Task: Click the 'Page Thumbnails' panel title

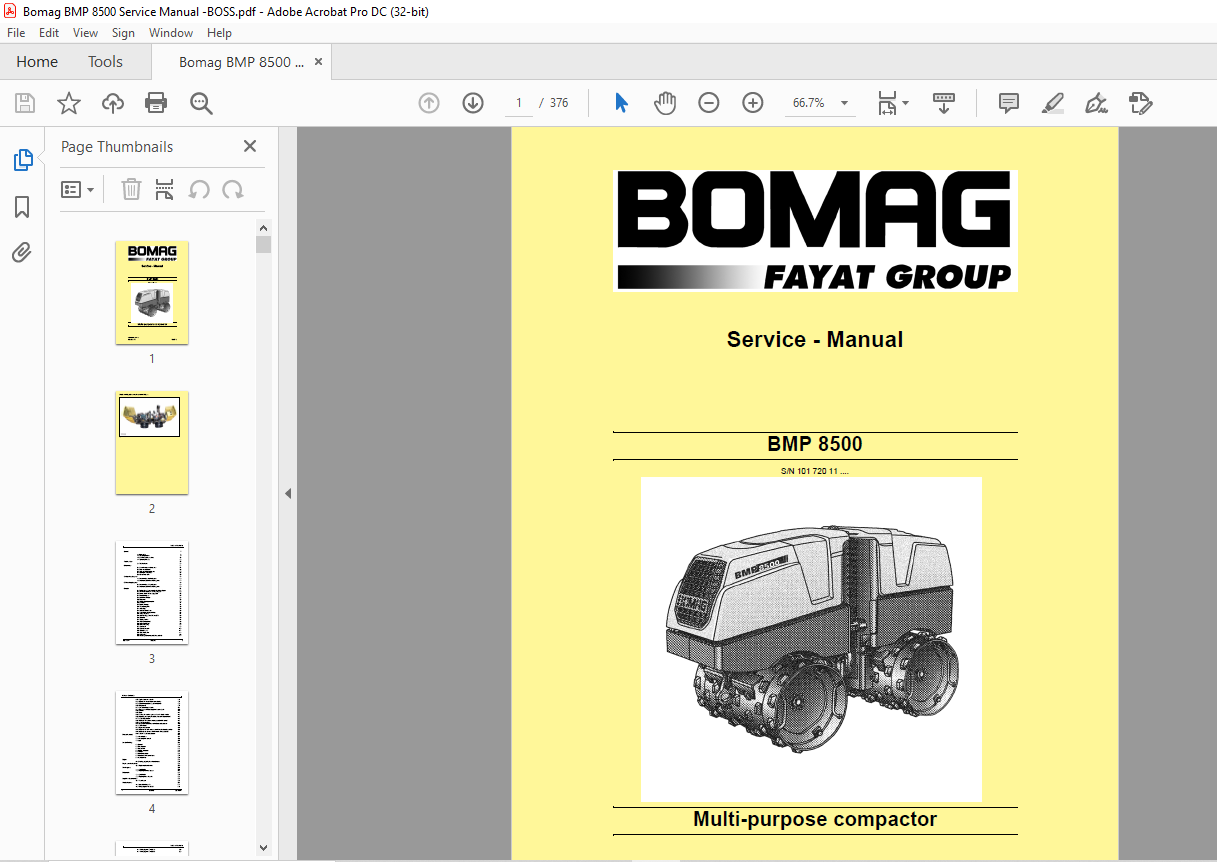Action: pyautogui.click(x=117, y=147)
